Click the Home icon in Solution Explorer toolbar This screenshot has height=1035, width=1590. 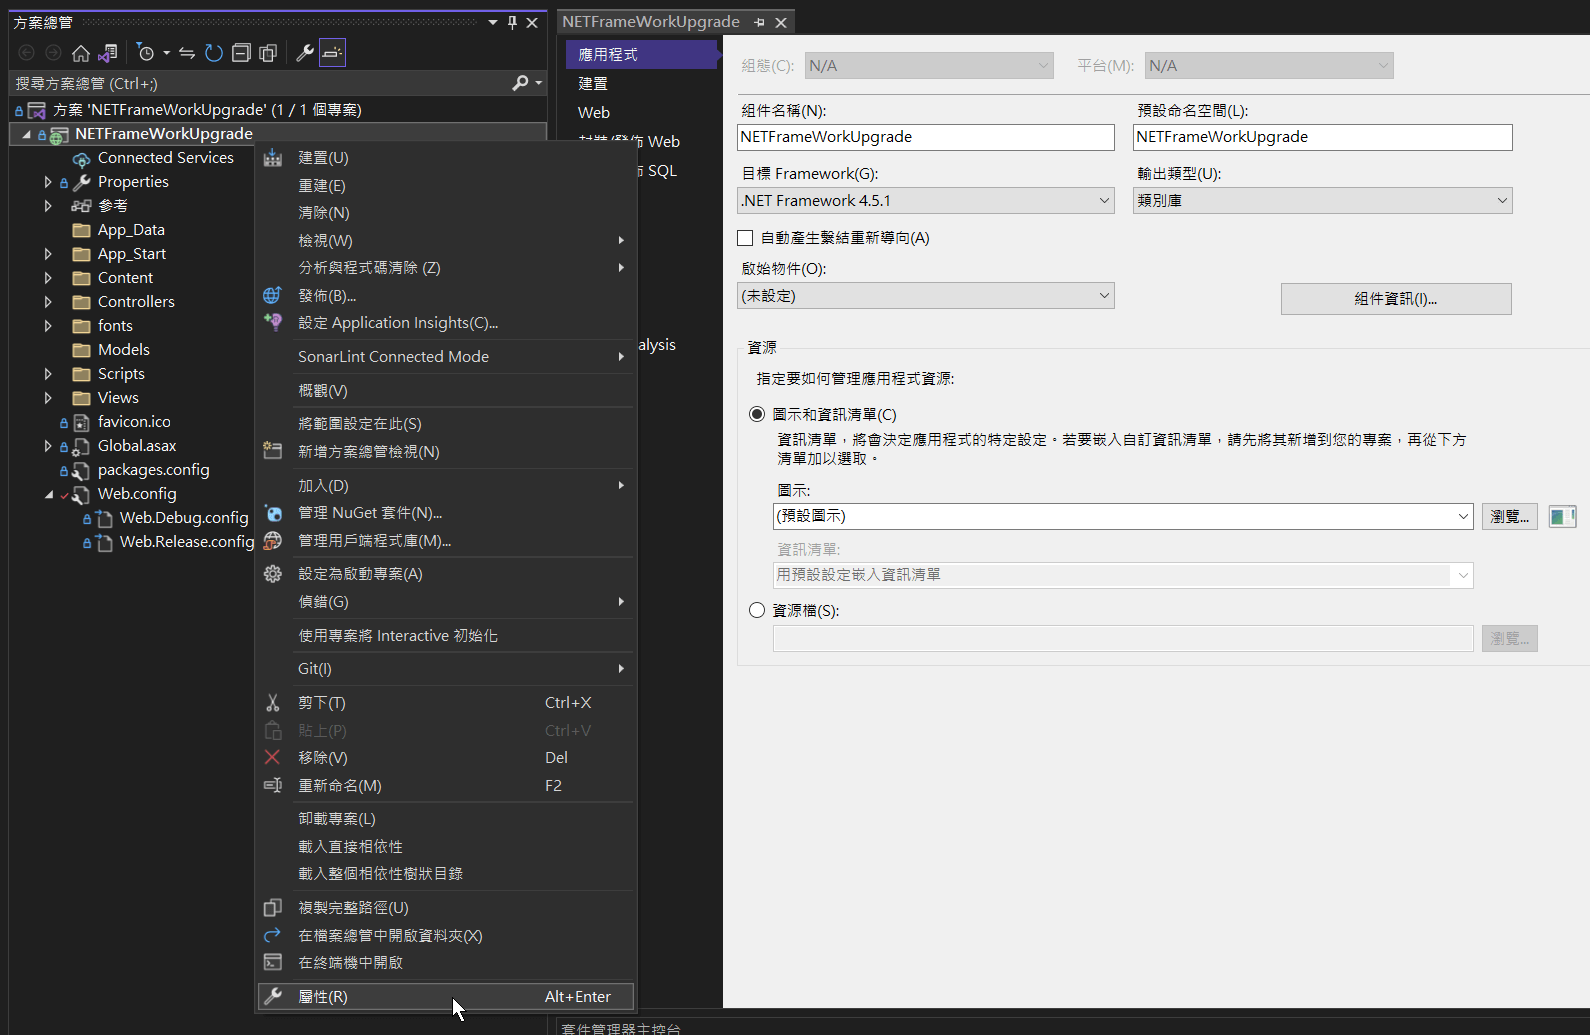(81, 53)
